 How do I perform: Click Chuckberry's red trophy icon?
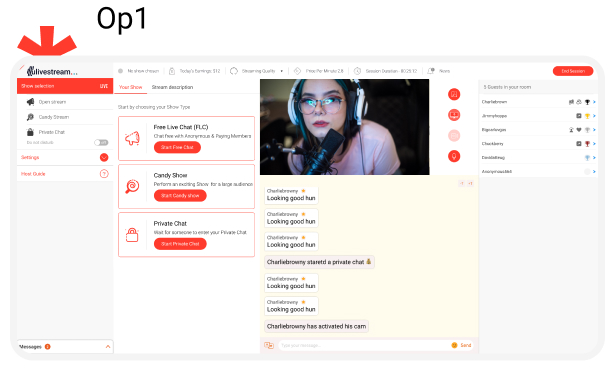point(587,144)
